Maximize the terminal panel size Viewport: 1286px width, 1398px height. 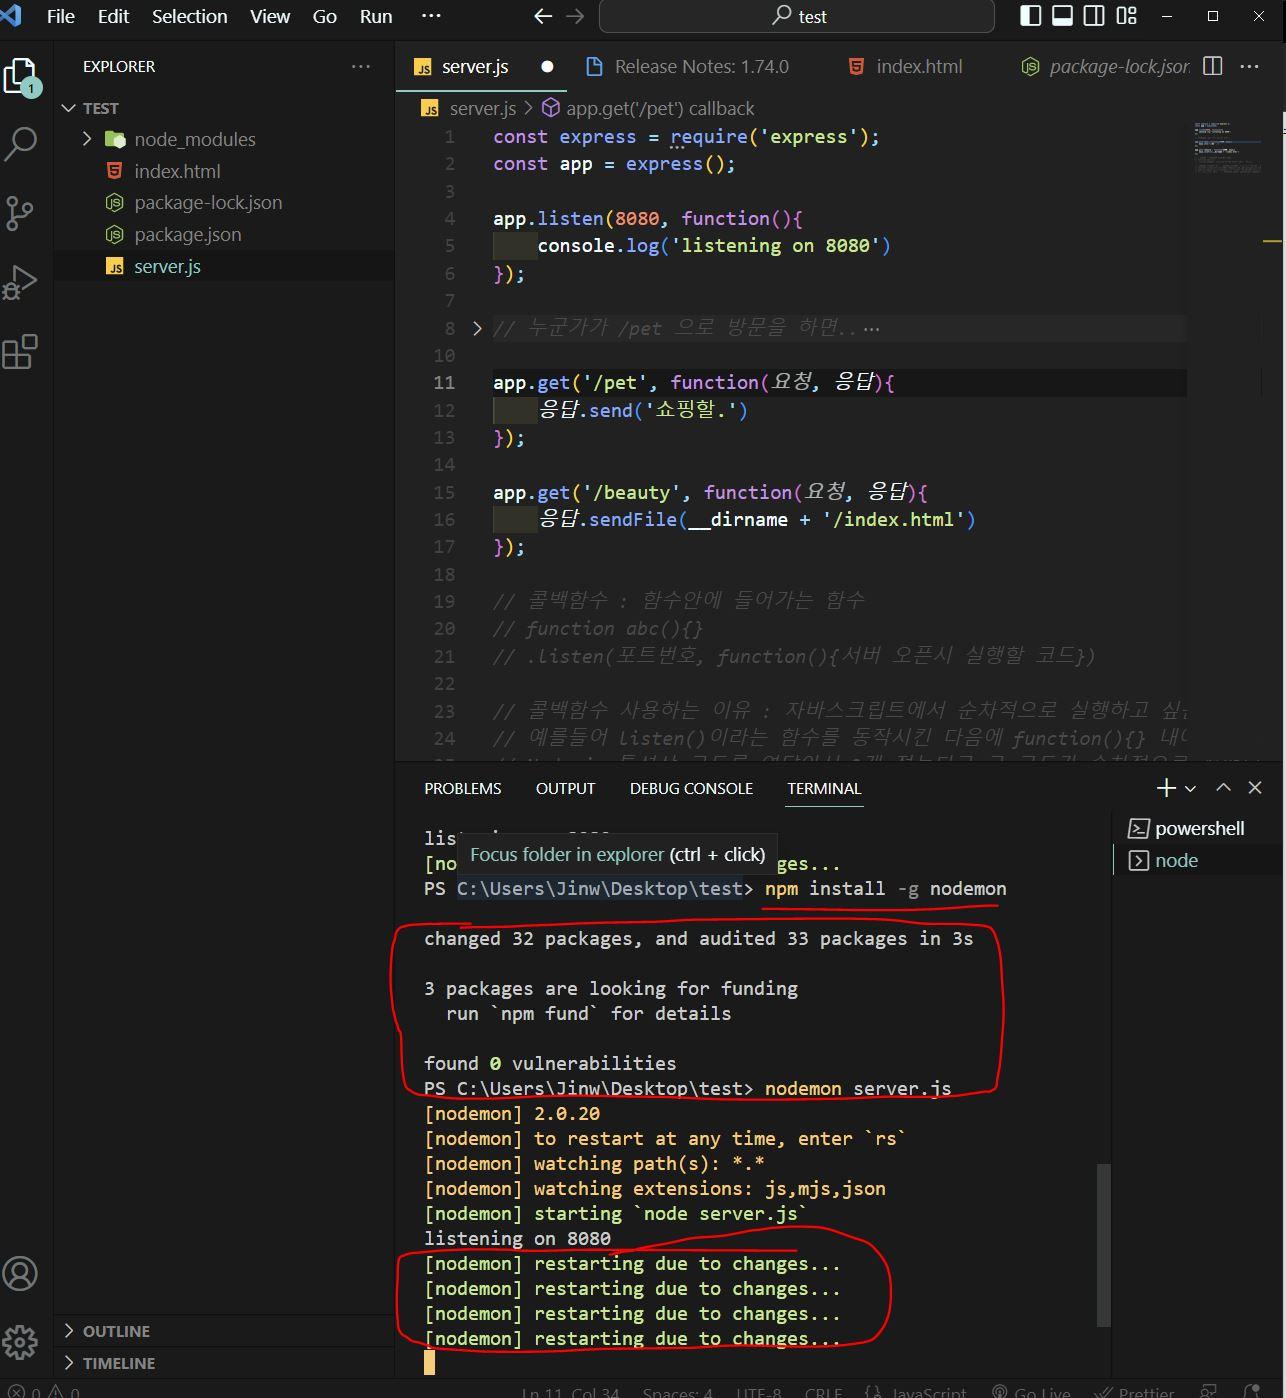click(x=1223, y=788)
